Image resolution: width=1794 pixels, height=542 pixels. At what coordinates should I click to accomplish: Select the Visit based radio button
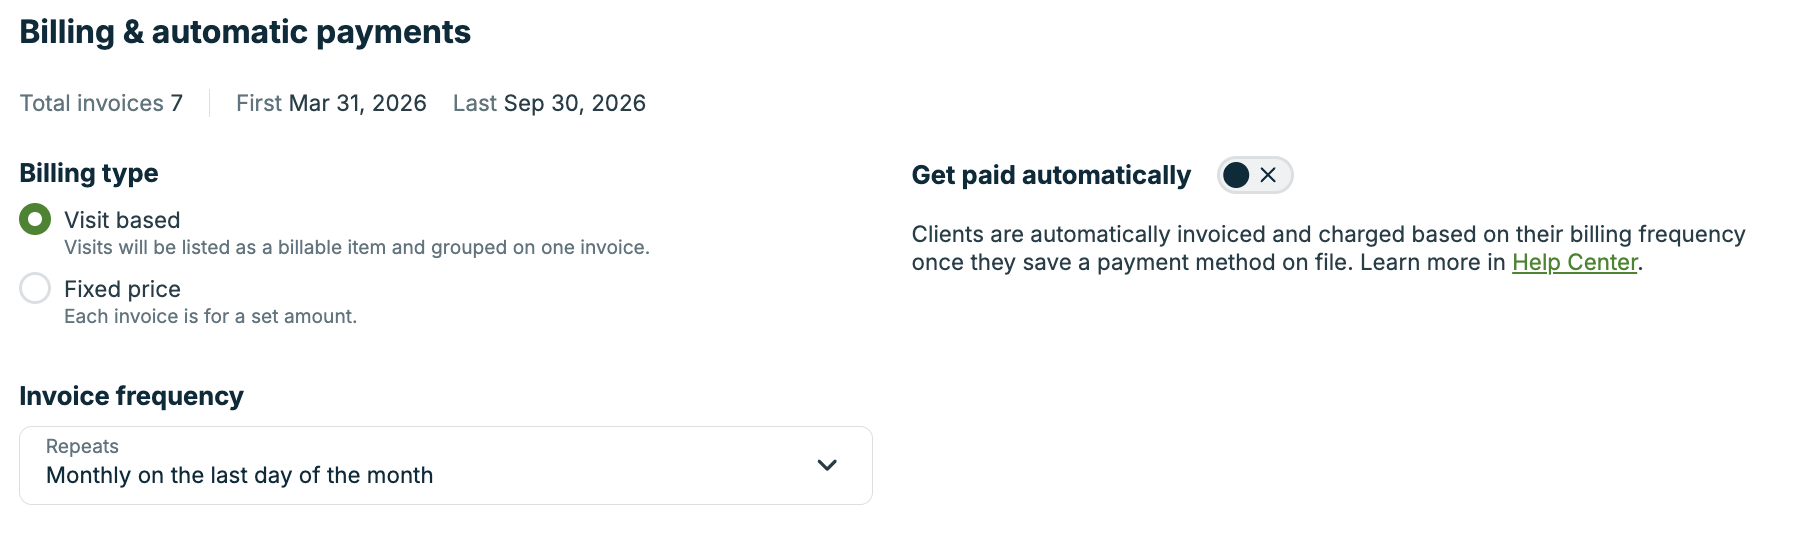click(35, 219)
